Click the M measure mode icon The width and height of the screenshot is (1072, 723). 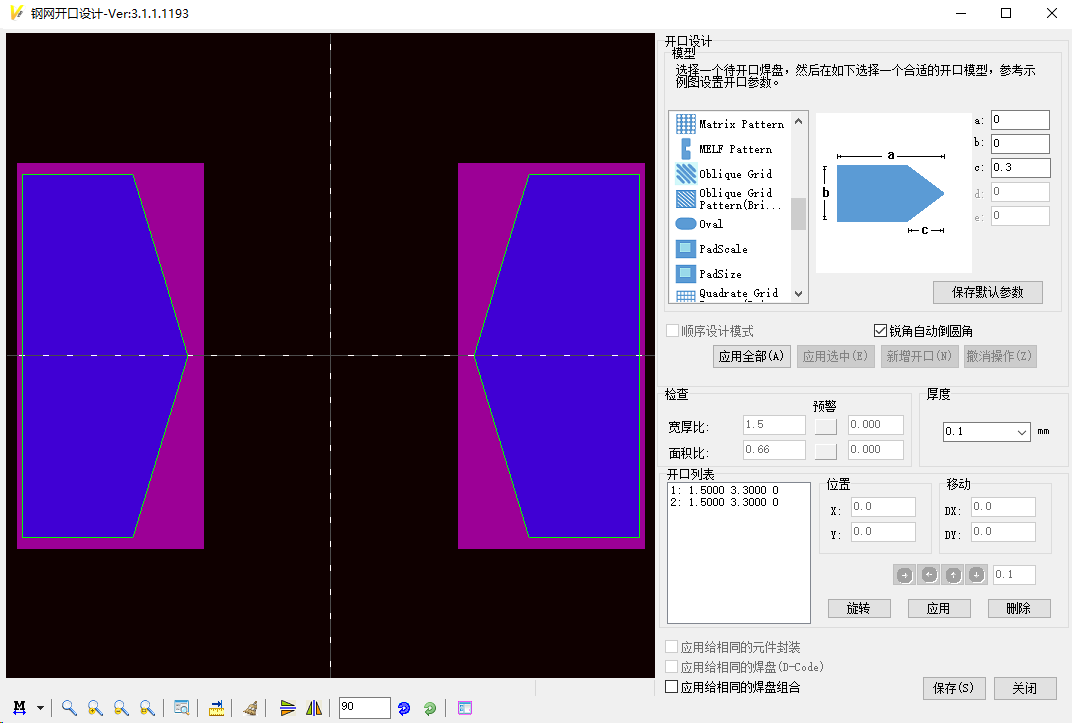19,708
